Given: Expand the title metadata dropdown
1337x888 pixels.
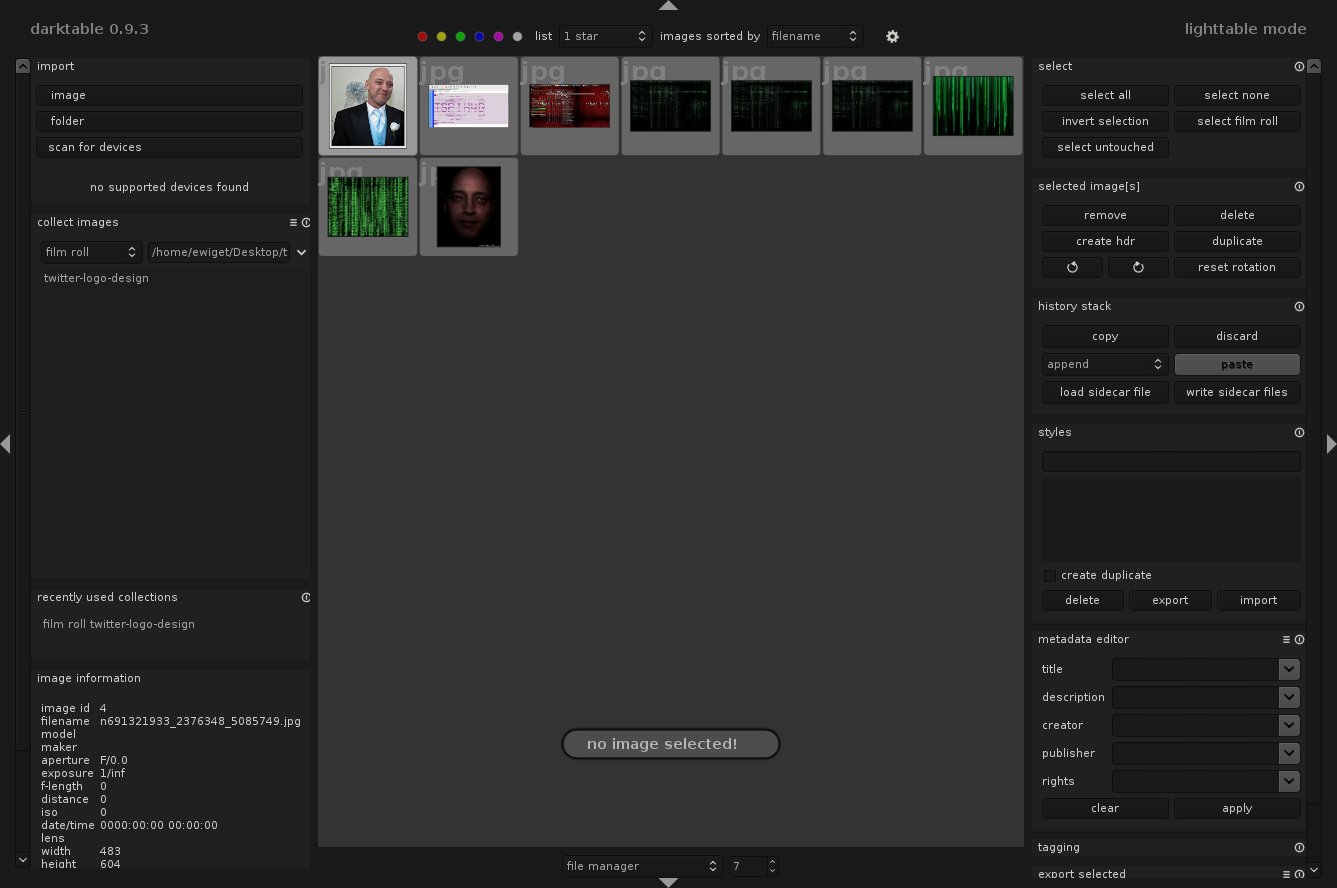Looking at the screenshot, I should 1289,669.
